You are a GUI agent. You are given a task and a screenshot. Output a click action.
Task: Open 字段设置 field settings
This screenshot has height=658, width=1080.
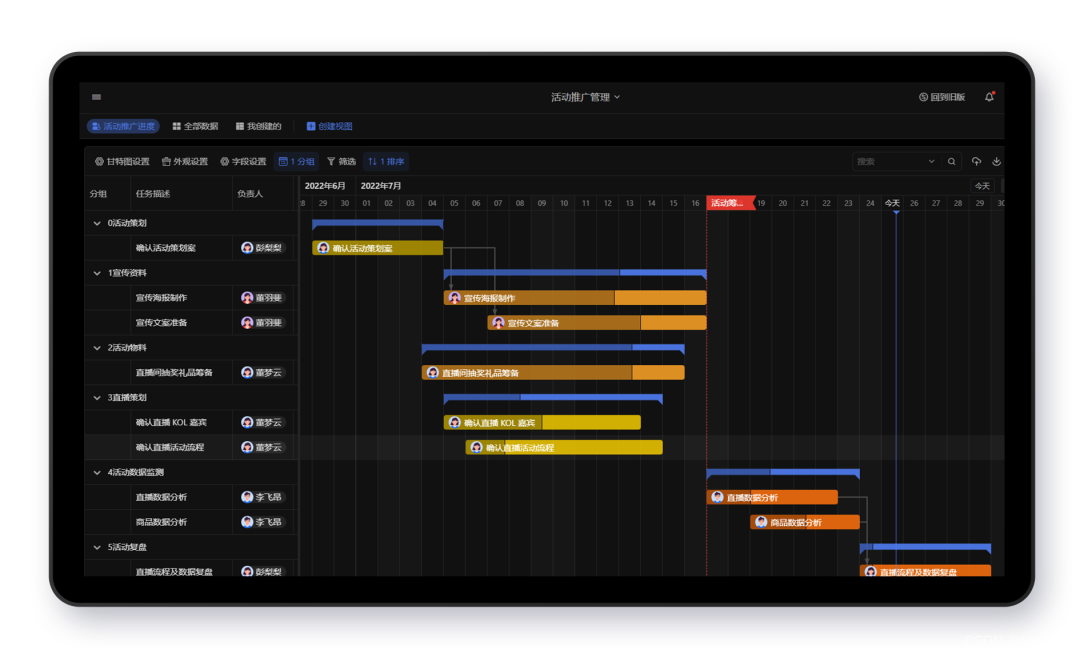[x=243, y=161]
